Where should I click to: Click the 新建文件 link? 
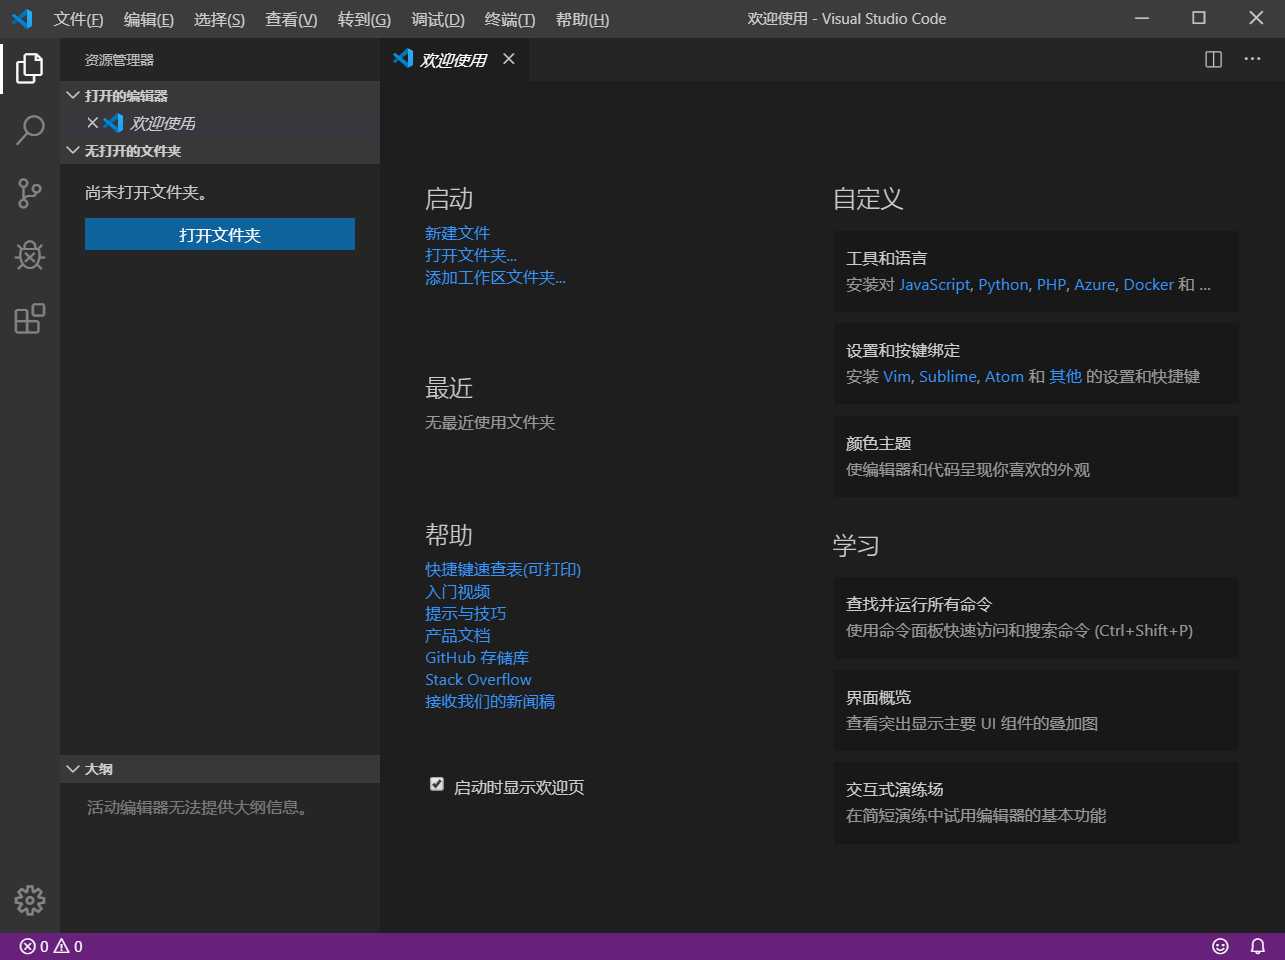pos(457,233)
